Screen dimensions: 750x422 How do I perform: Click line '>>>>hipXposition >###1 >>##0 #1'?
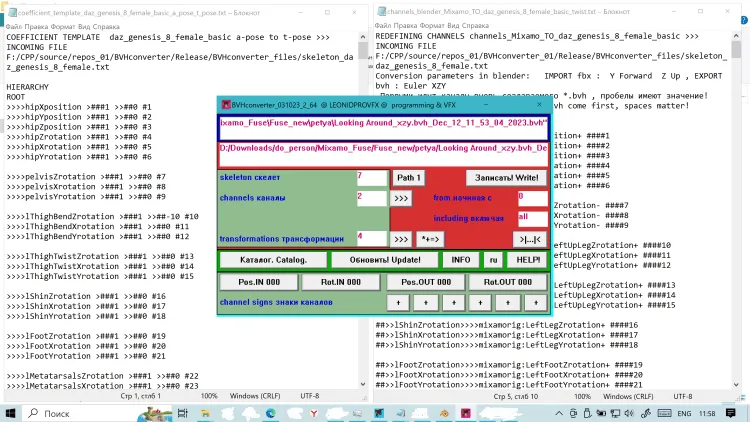79,107
